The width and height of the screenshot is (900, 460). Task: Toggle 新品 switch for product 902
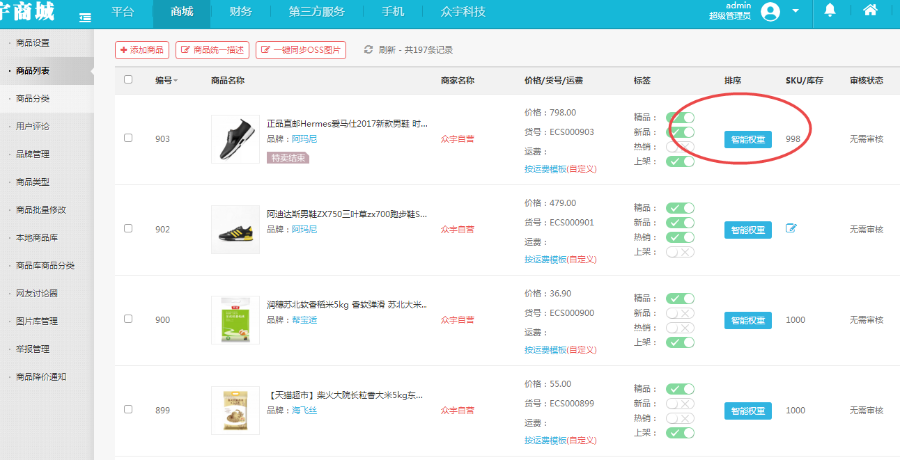[x=680, y=222]
